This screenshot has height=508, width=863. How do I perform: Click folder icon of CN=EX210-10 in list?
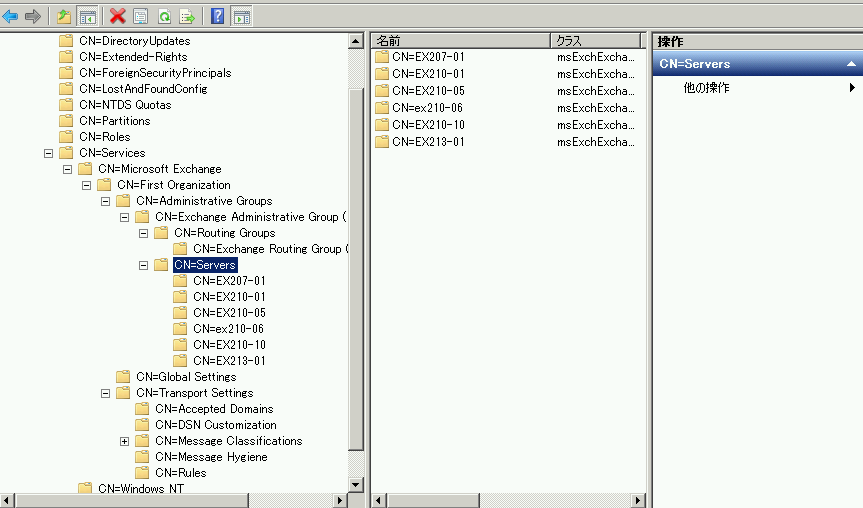pyautogui.click(x=382, y=125)
